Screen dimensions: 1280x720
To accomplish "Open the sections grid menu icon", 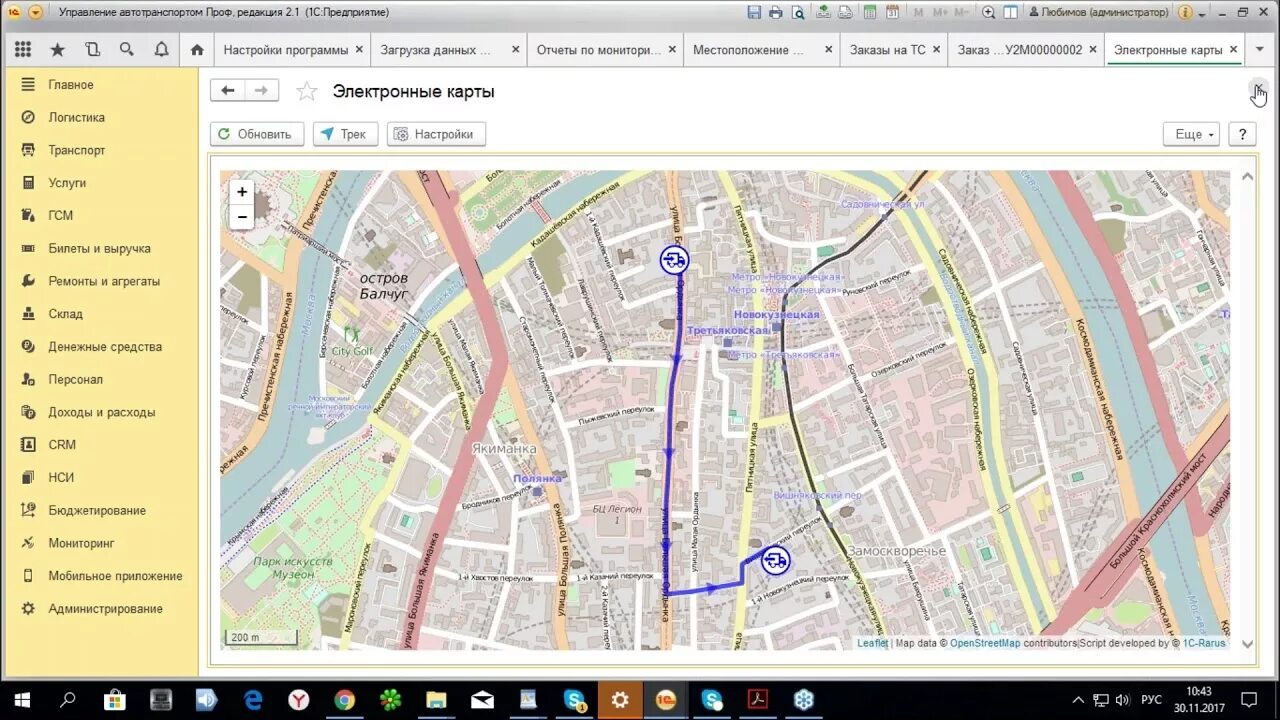I will (23, 49).
